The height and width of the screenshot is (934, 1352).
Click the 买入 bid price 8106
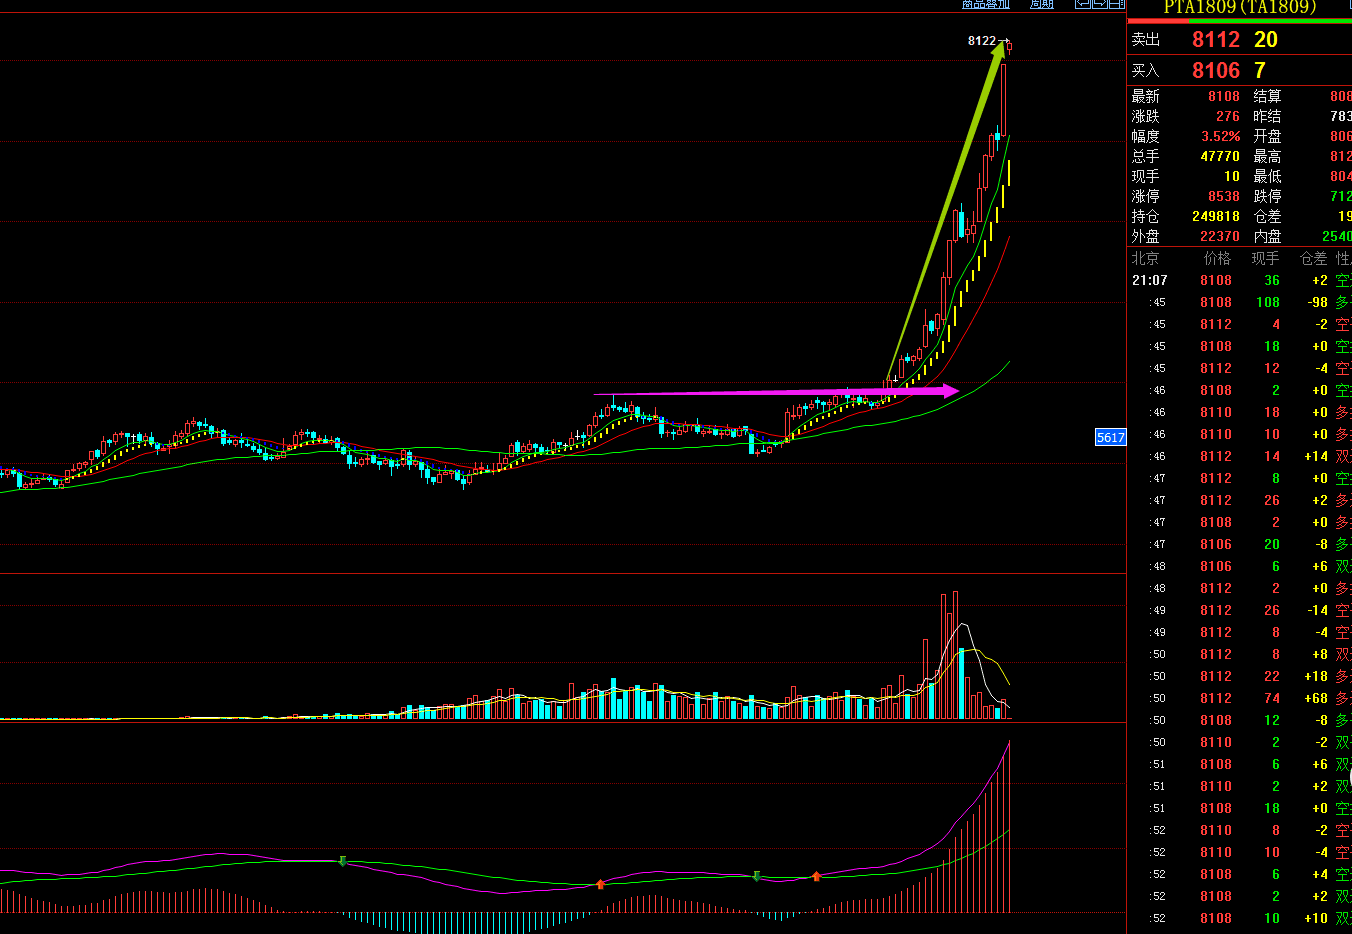(x=1215, y=71)
